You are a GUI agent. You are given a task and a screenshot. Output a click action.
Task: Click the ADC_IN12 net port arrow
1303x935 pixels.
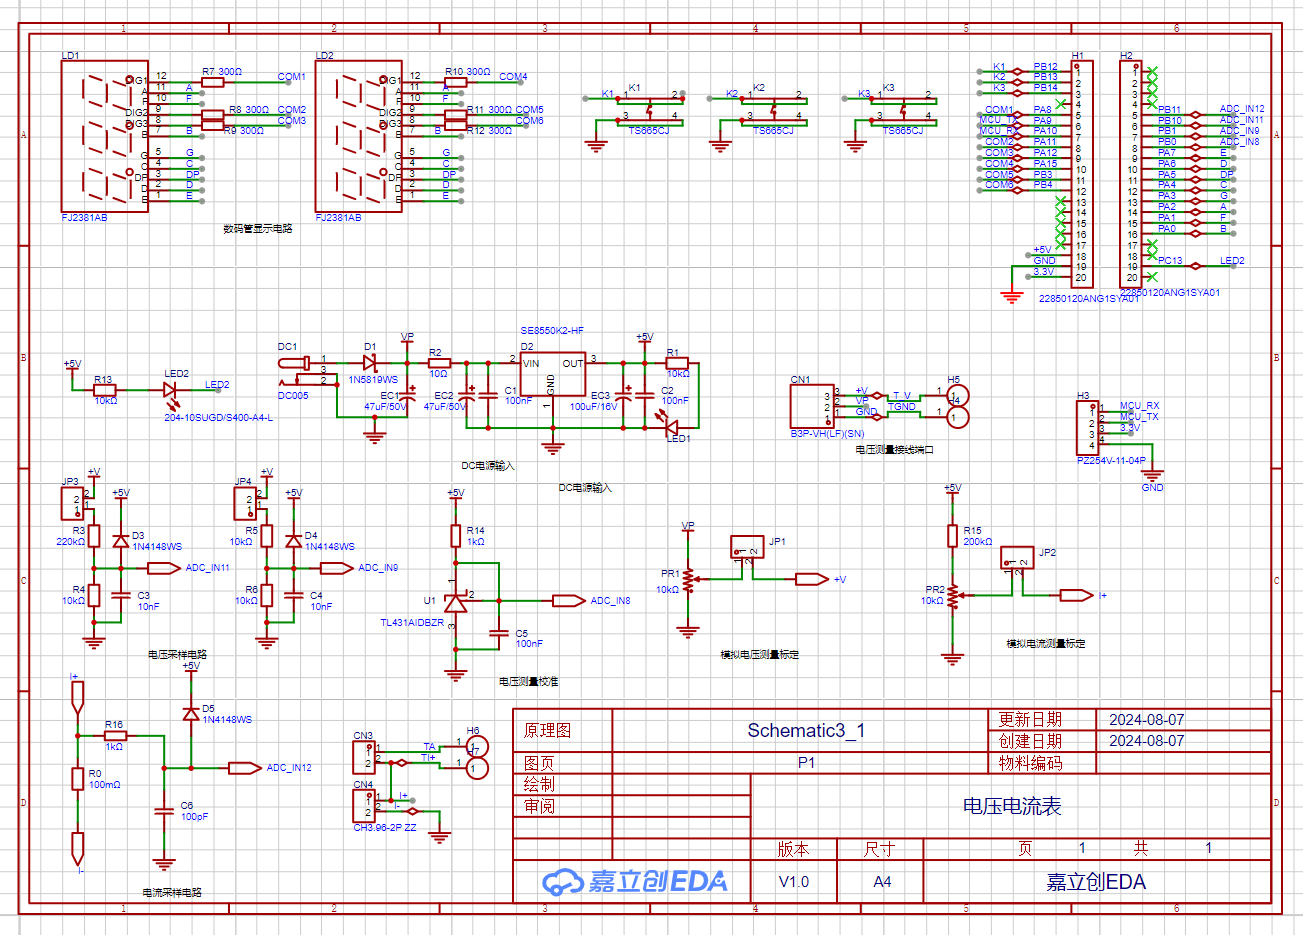tap(245, 768)
